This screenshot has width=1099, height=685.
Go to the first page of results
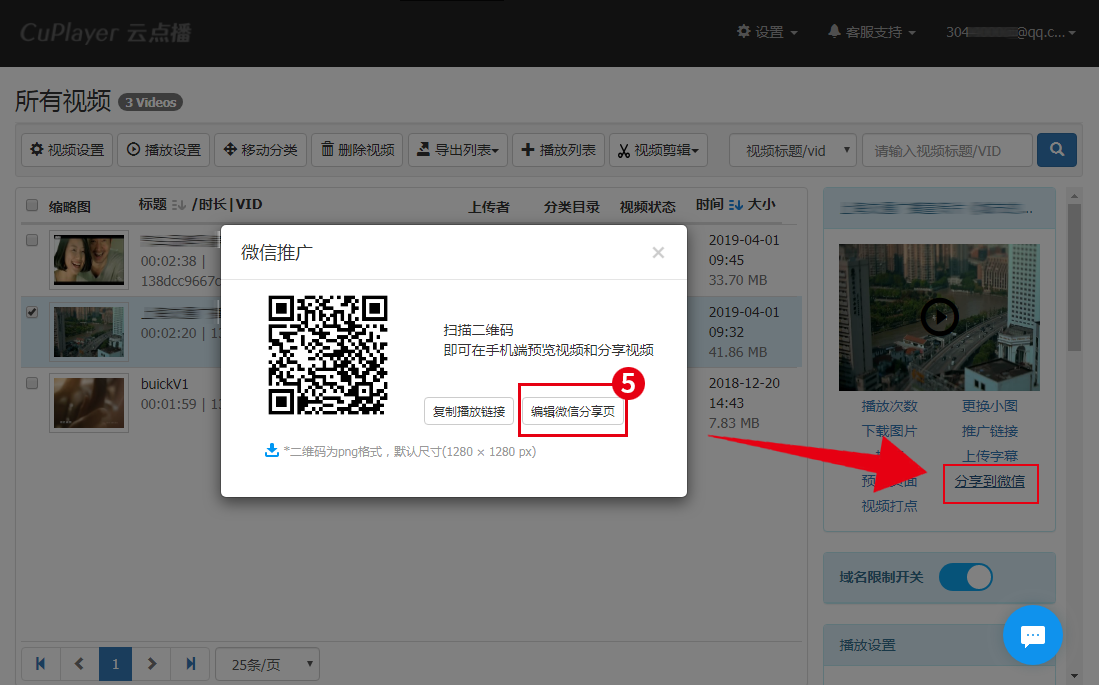[x=41, y=664]
